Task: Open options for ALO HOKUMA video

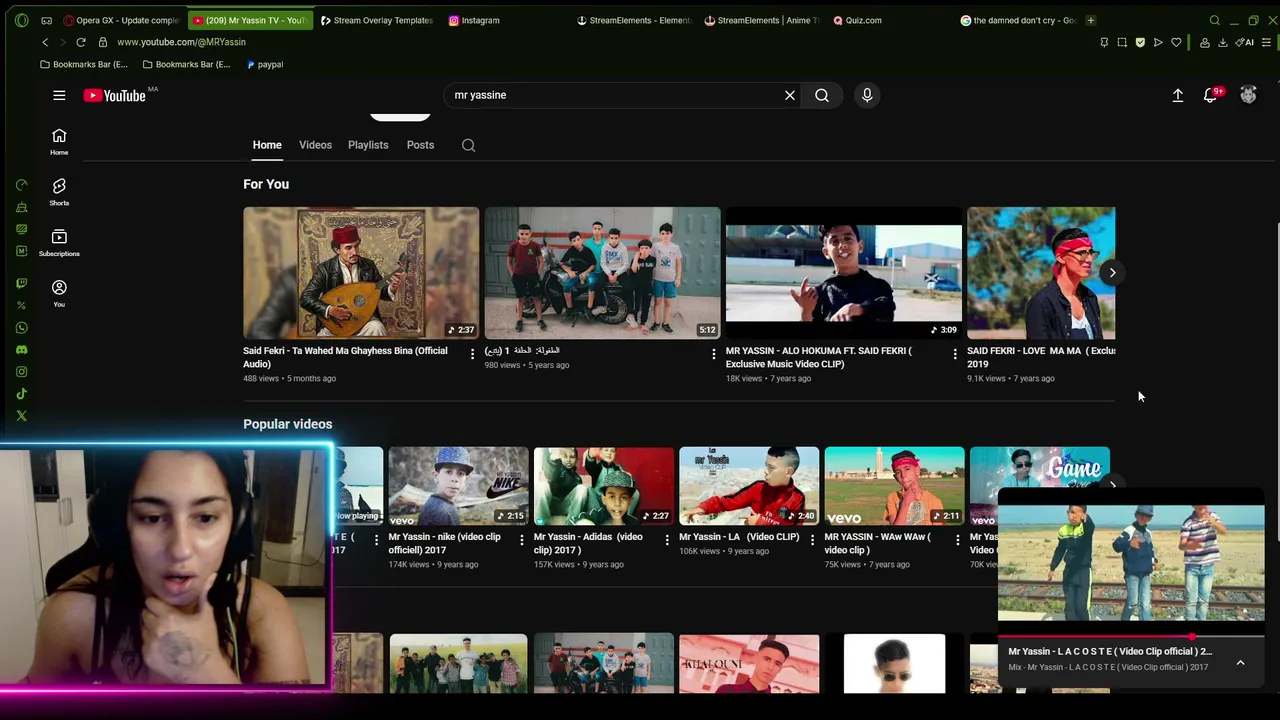Action: [x=954, y=354]
